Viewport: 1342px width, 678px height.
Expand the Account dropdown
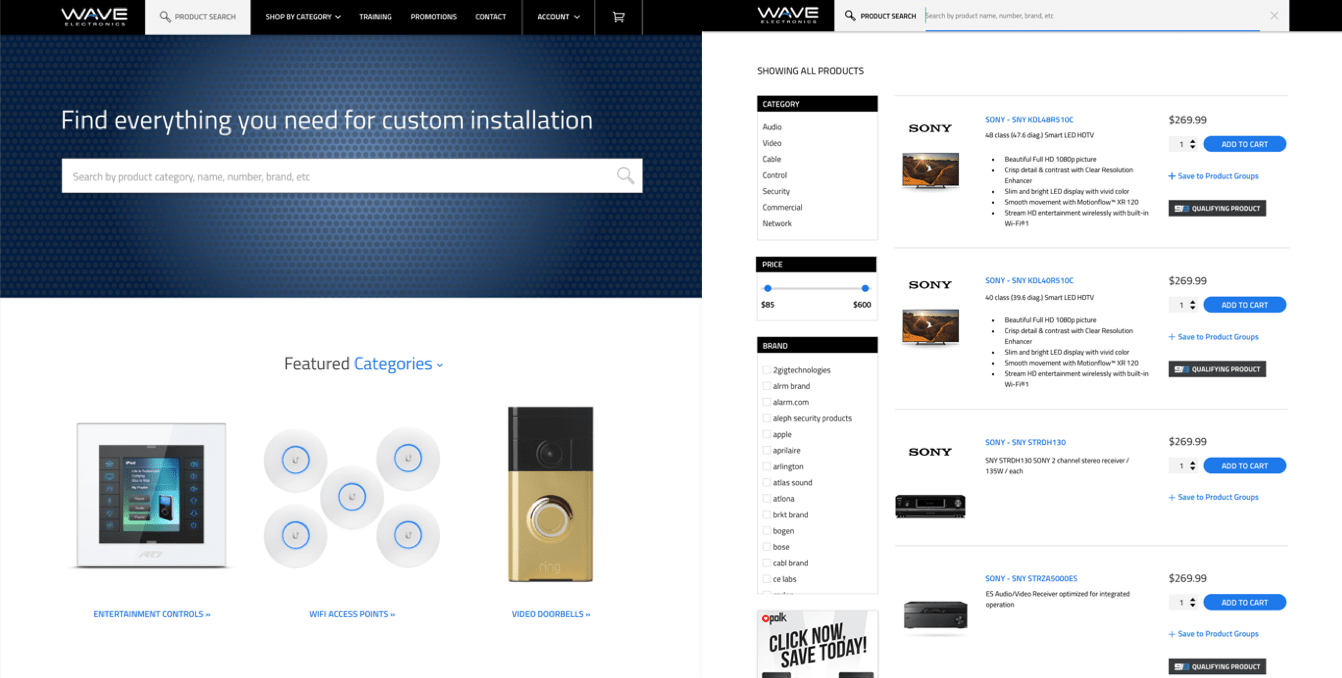(558, 17)
